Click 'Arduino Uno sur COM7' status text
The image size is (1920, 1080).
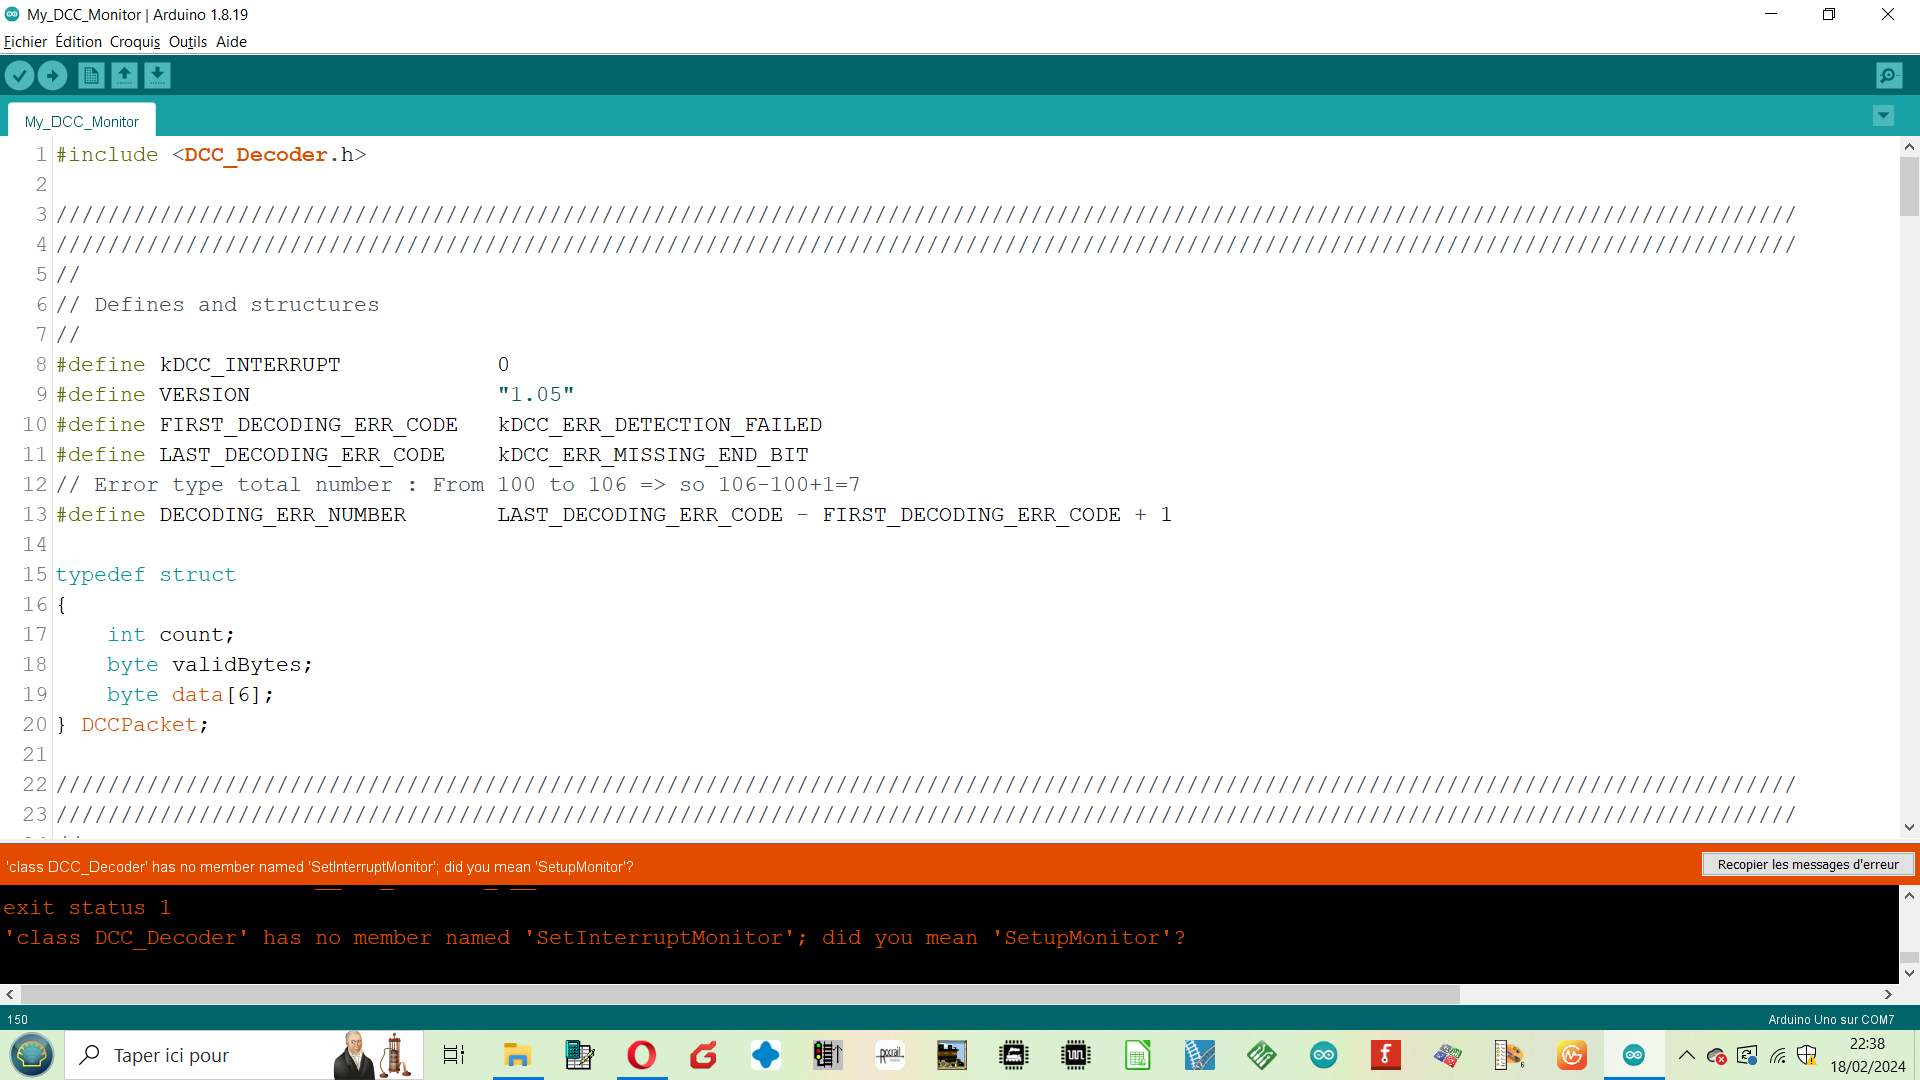point(1831,1019)
